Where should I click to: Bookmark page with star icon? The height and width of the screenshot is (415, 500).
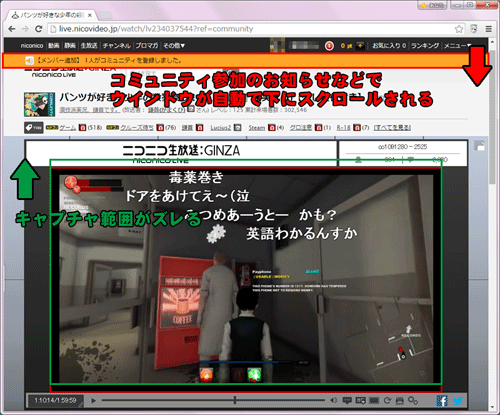[459, 29]
